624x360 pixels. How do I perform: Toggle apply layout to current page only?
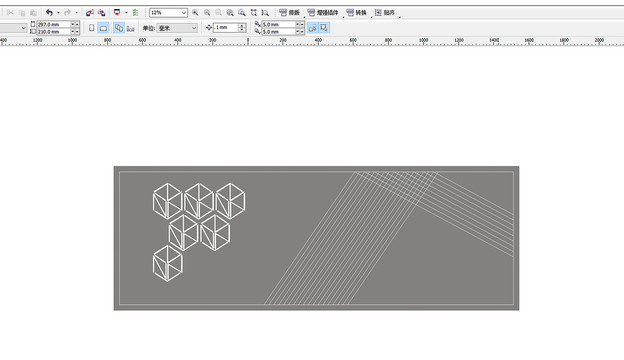pos(131,28)
